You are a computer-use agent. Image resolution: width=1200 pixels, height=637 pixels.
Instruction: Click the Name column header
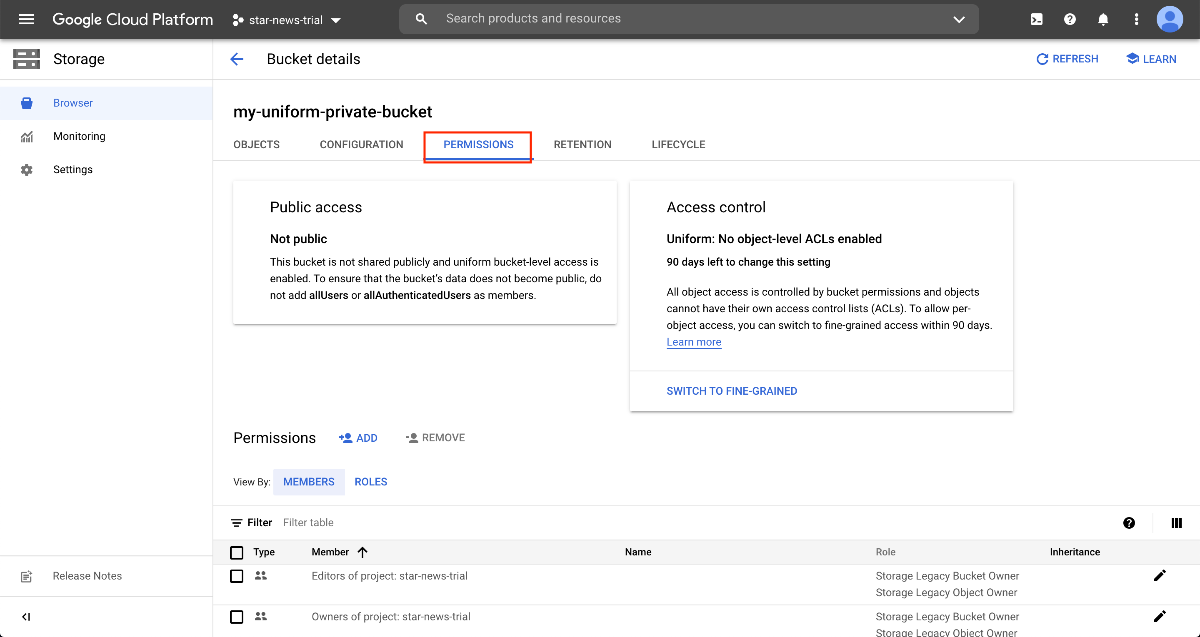click(638, 552)
